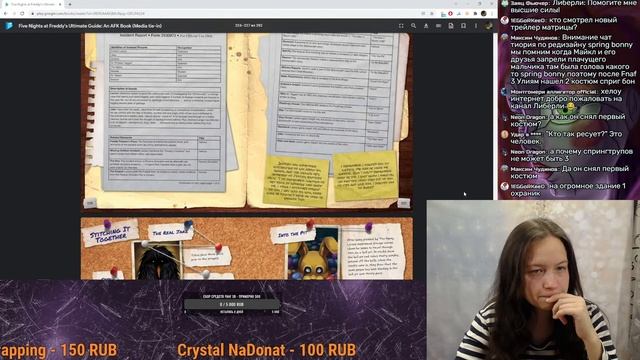Click the right page number marker

(x=403, y=203)
